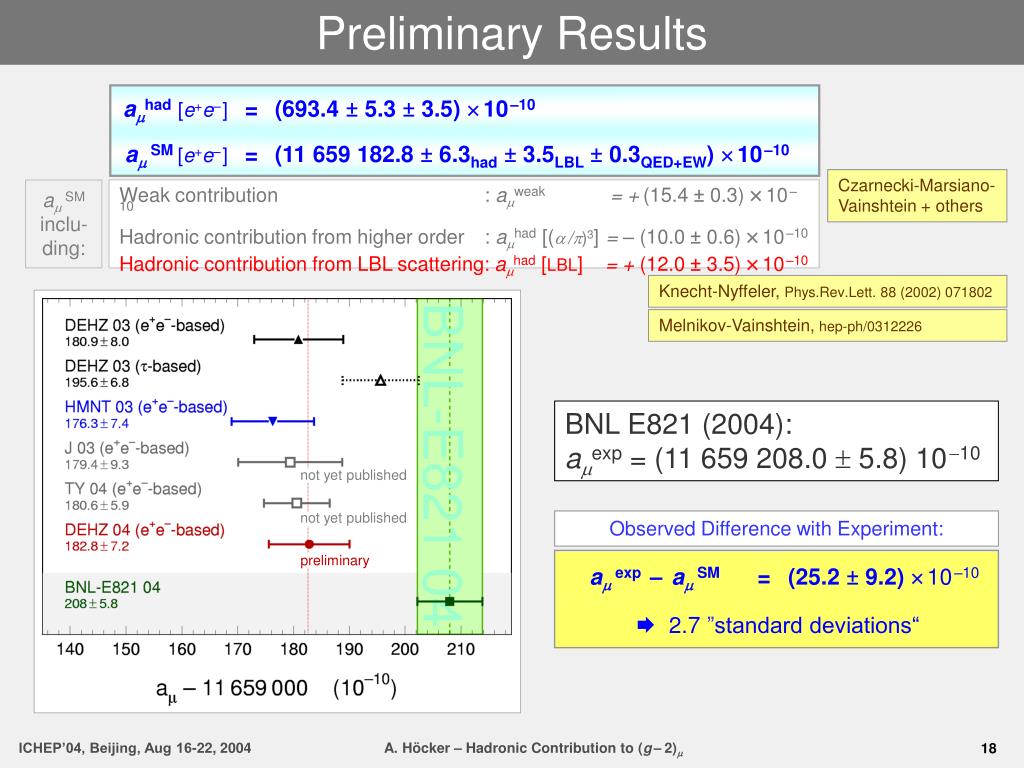Click the 'Preliminary Results' slide title
The height and width of the screenshot is (768, 1024).
(512, 33)
